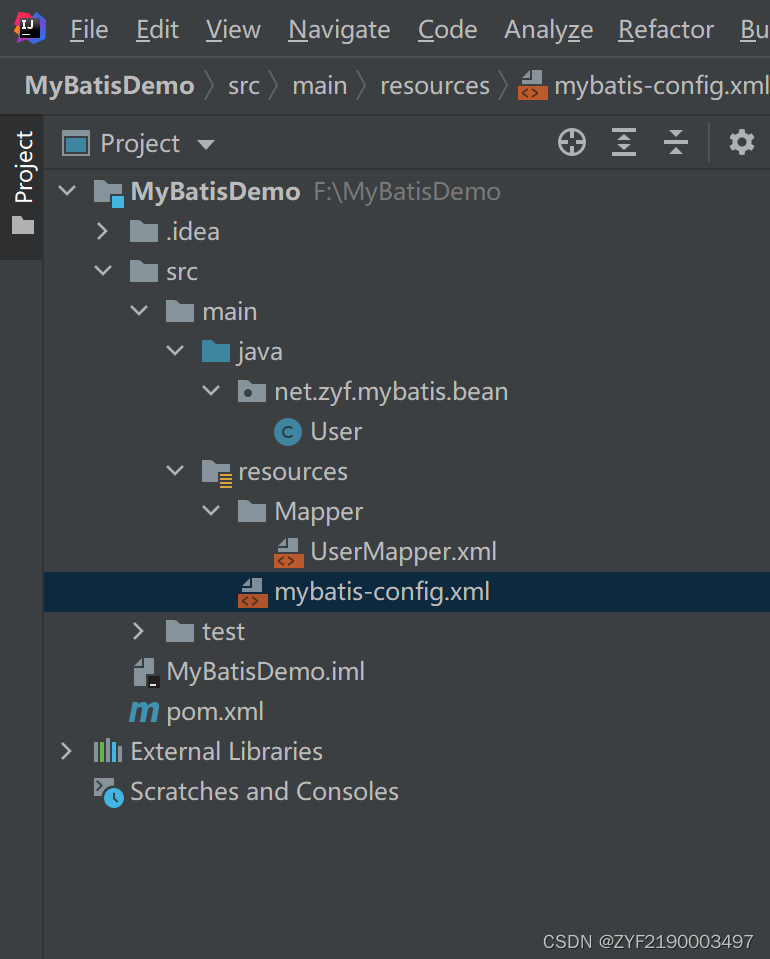Select resources folder label in tree
The height and width of the screenshot is (959, 770).
coord(293,472)
